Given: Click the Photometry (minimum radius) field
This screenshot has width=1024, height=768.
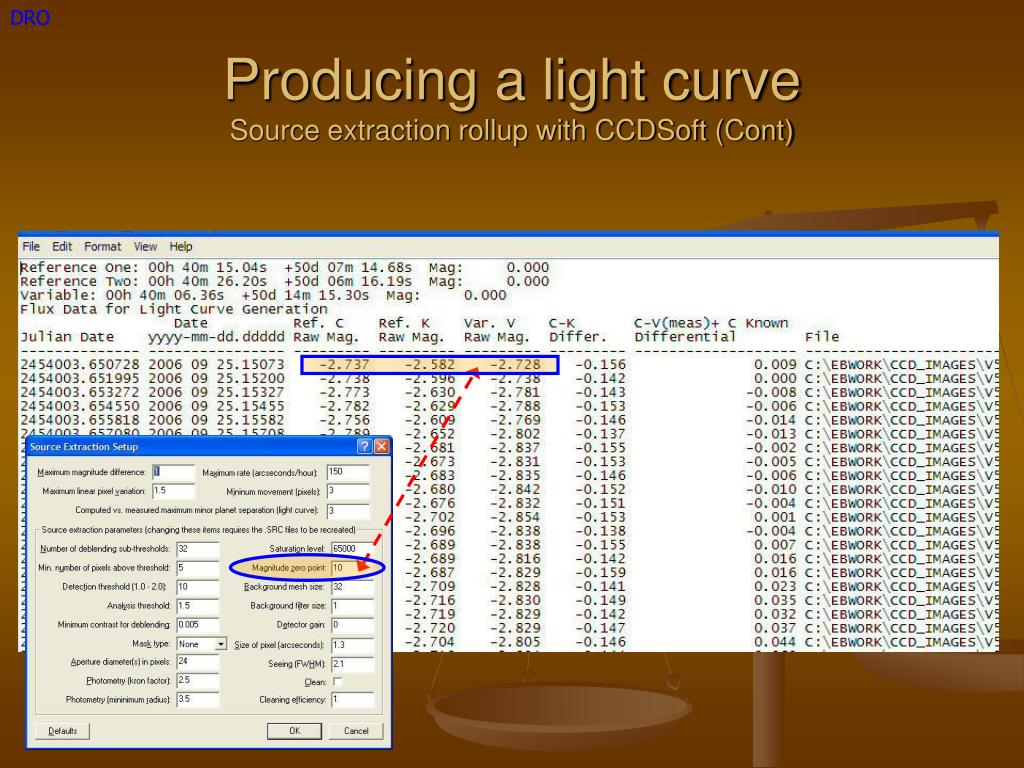Looking at the screenshot, I should [x=198, y=699].
